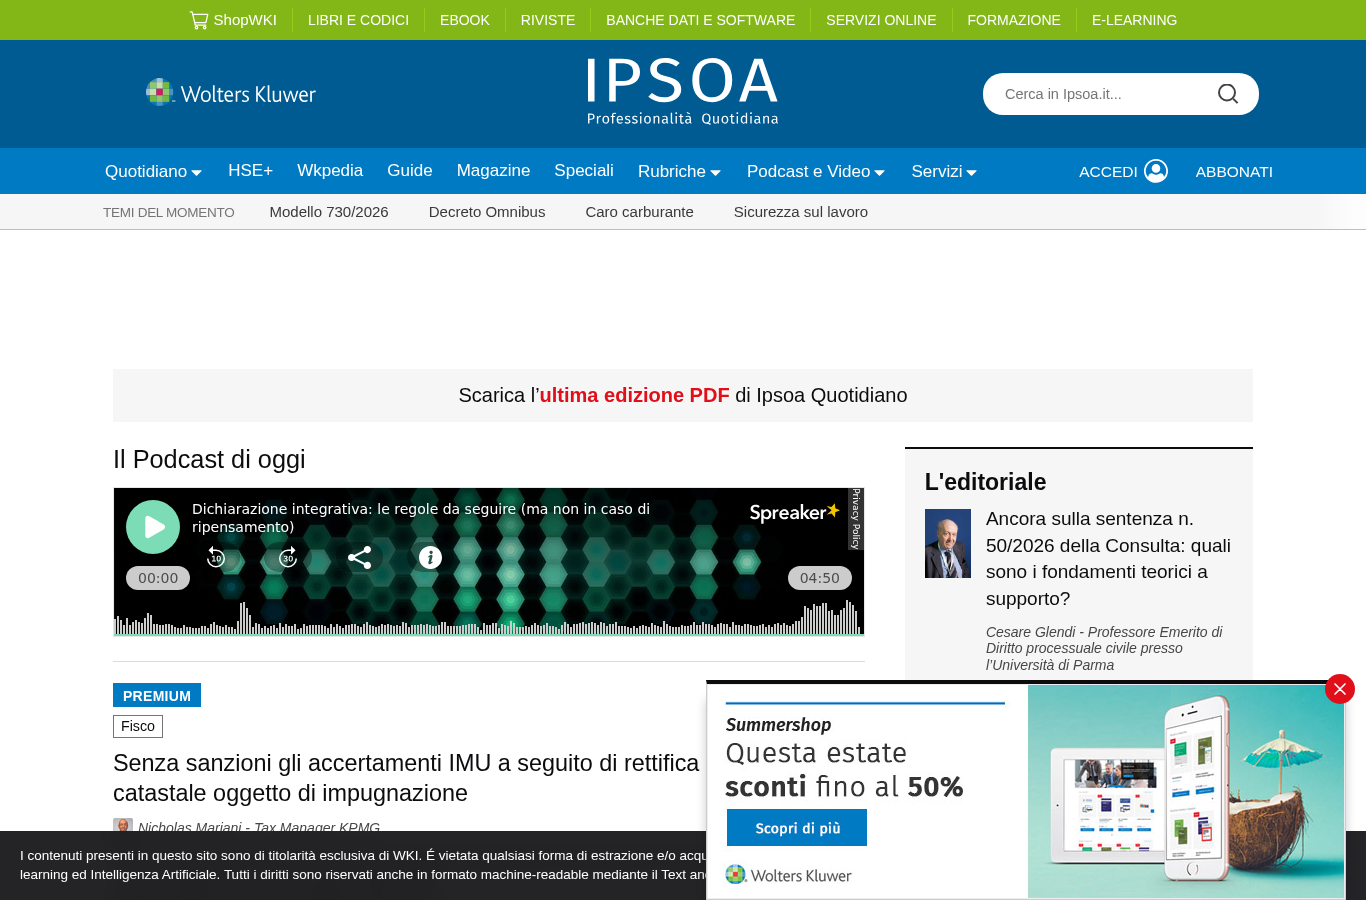Click the Summershop coconut ad image
The width and height of the screenshot is (1366, 900).
1186,791
